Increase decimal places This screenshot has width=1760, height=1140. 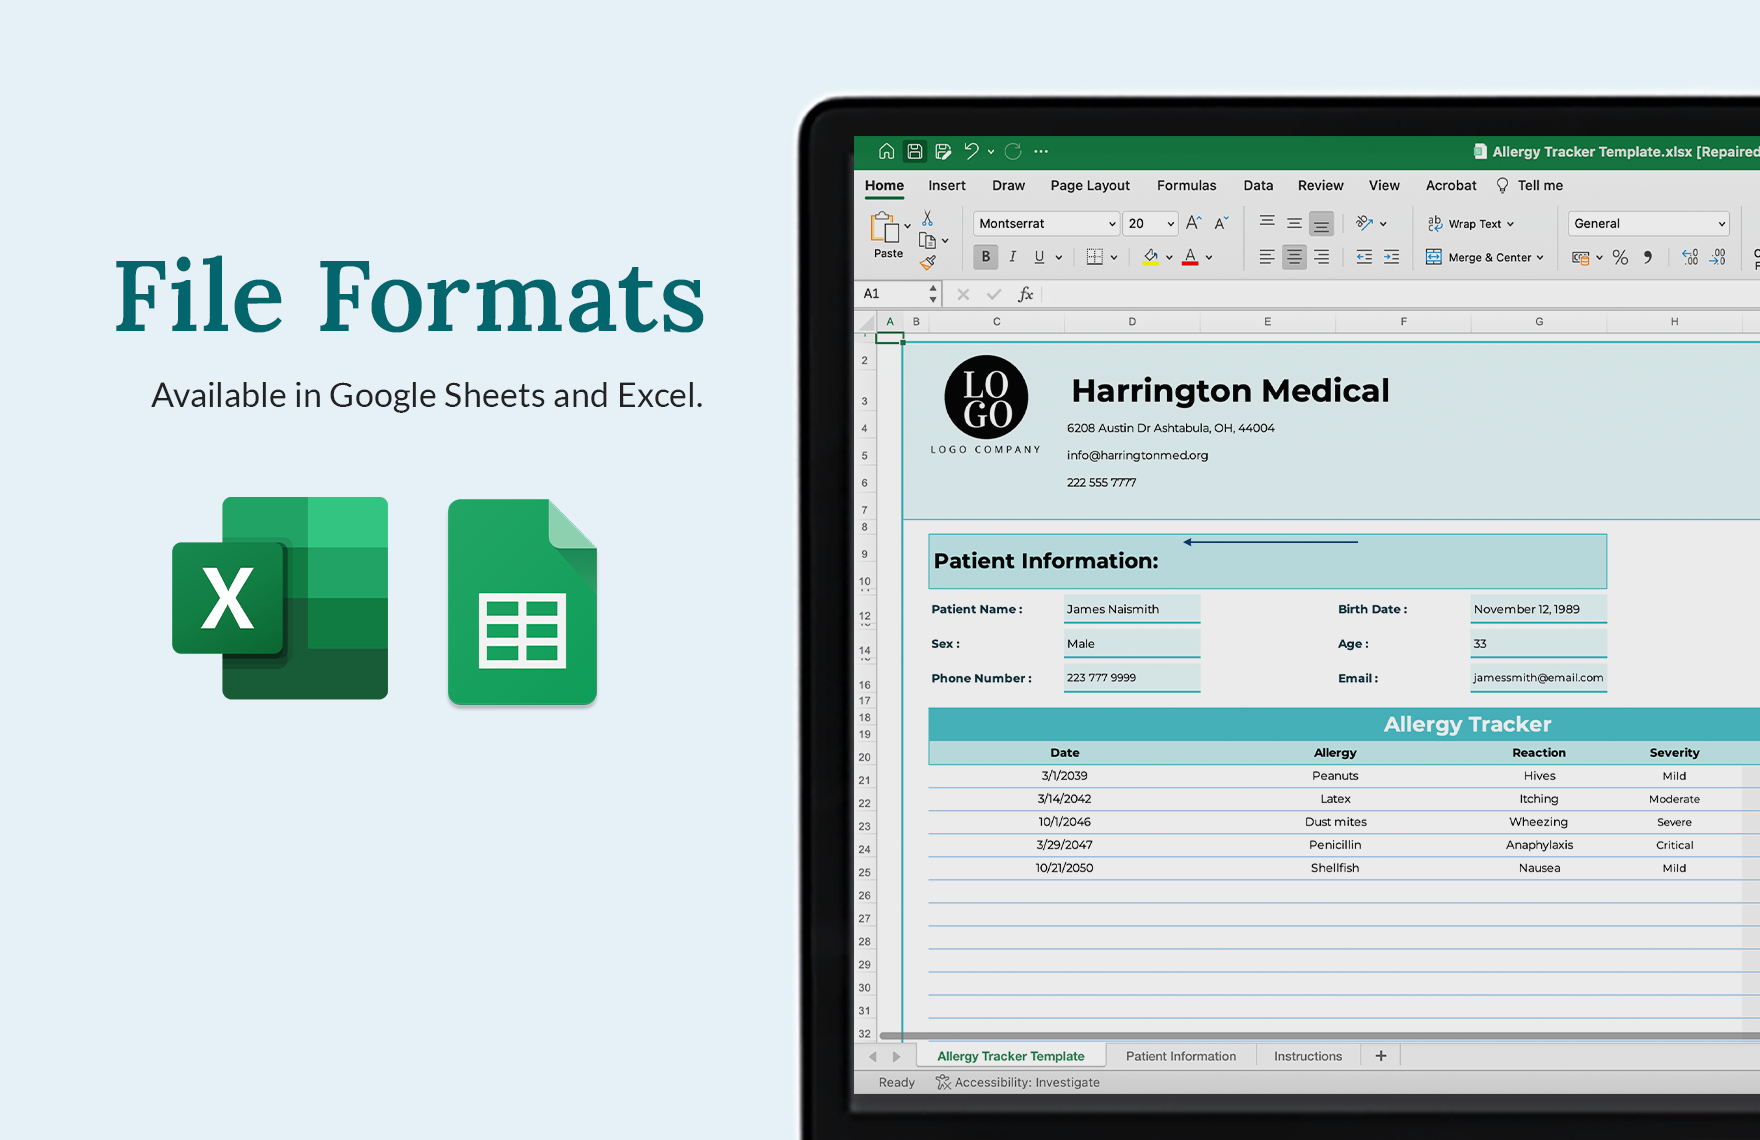(x=1690, y=257)
